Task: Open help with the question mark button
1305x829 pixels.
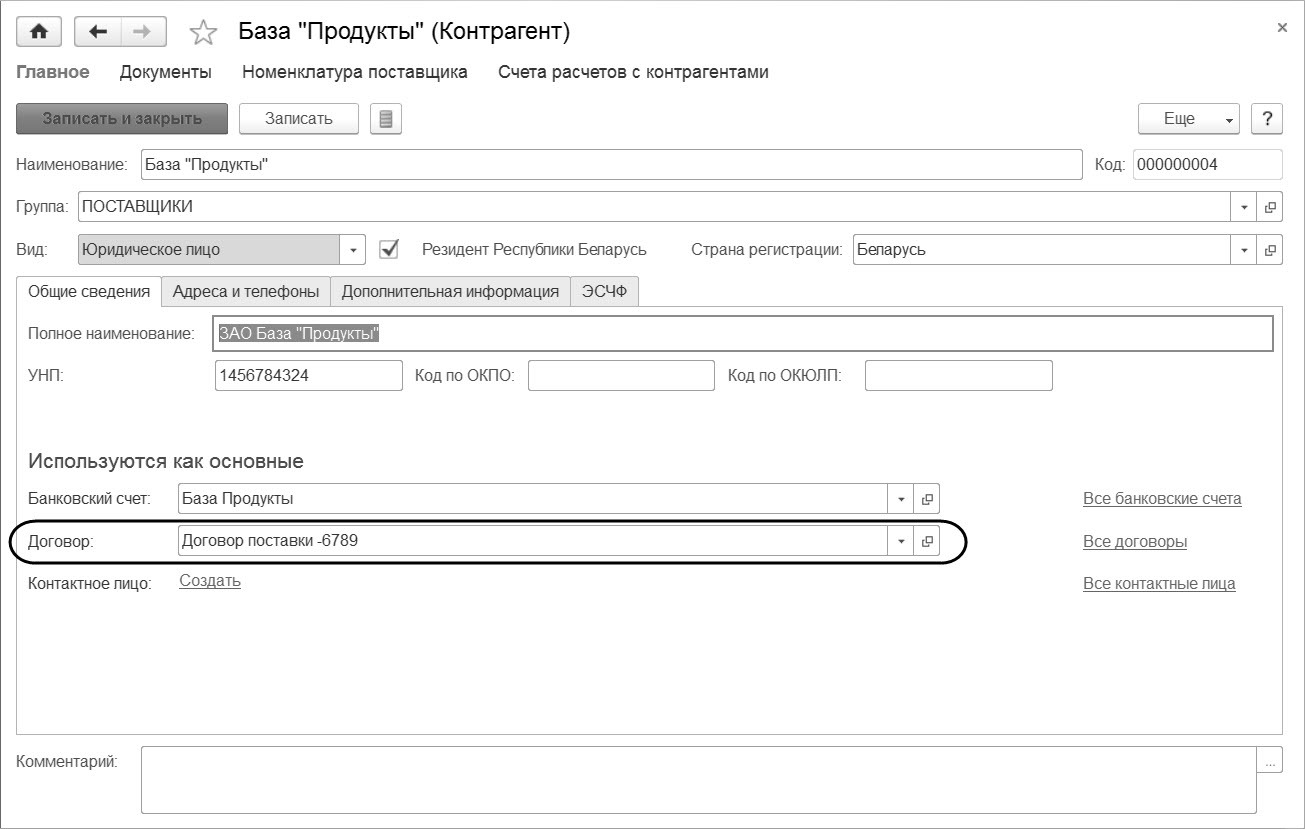Action: (1267, 118)
